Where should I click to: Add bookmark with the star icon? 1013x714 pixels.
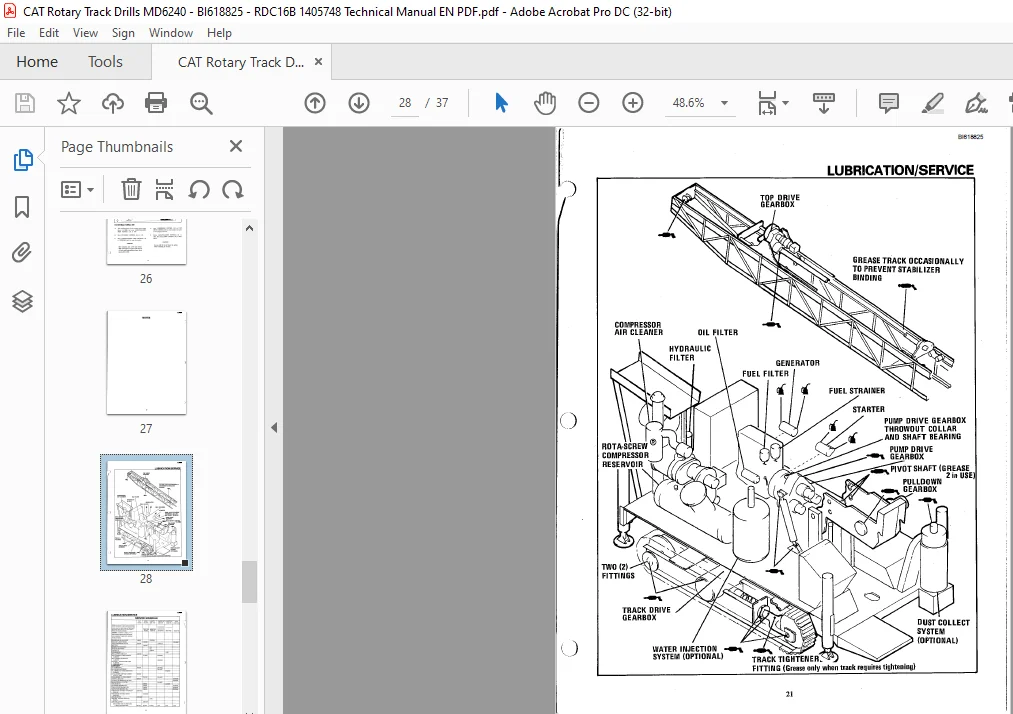[68, 103]
